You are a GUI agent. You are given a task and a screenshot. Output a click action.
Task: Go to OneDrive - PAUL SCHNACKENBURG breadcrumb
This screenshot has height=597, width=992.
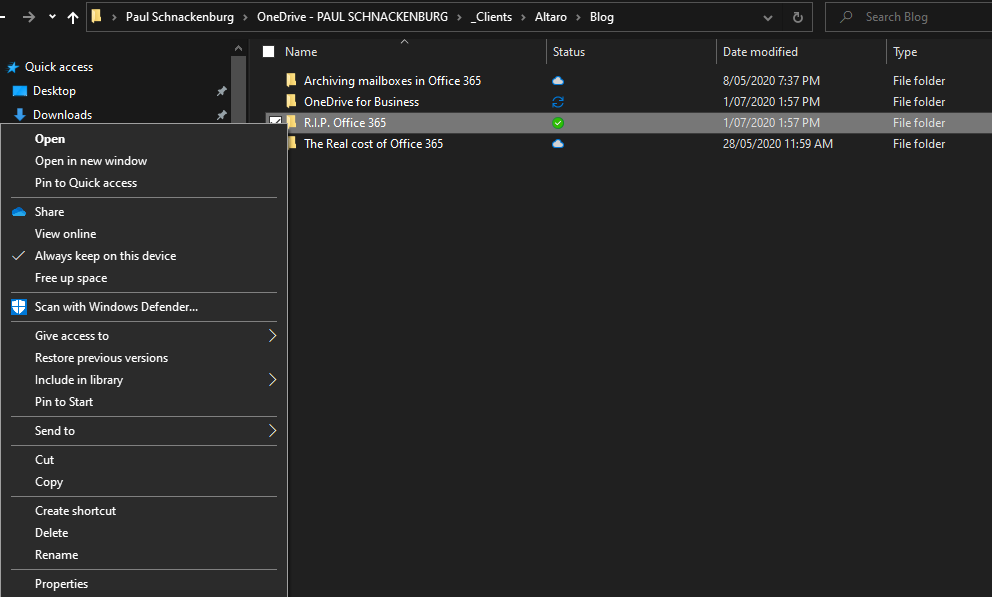(x=352, y=17)
